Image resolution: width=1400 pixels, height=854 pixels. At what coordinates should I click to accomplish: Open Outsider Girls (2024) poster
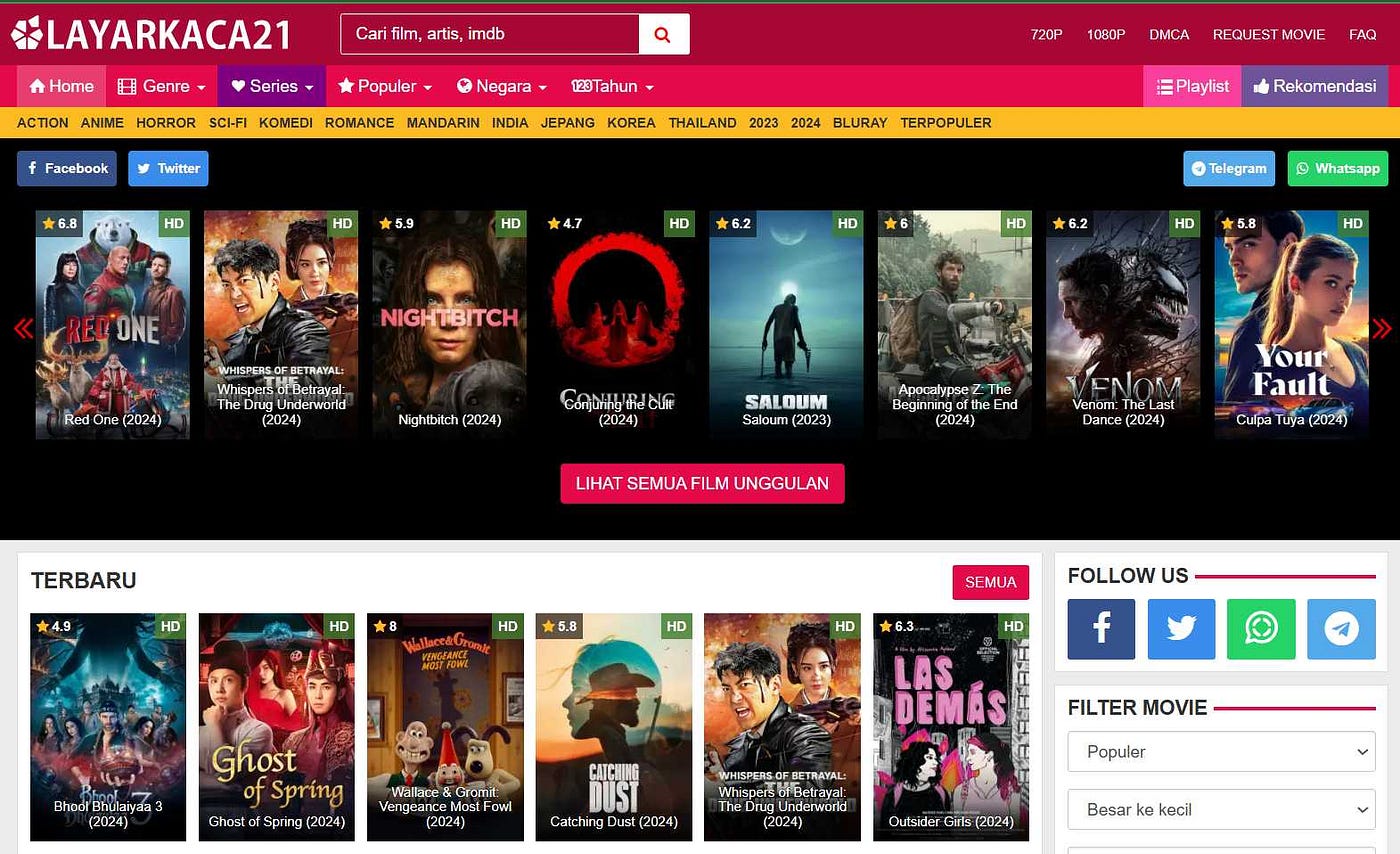tap(951, 727)
